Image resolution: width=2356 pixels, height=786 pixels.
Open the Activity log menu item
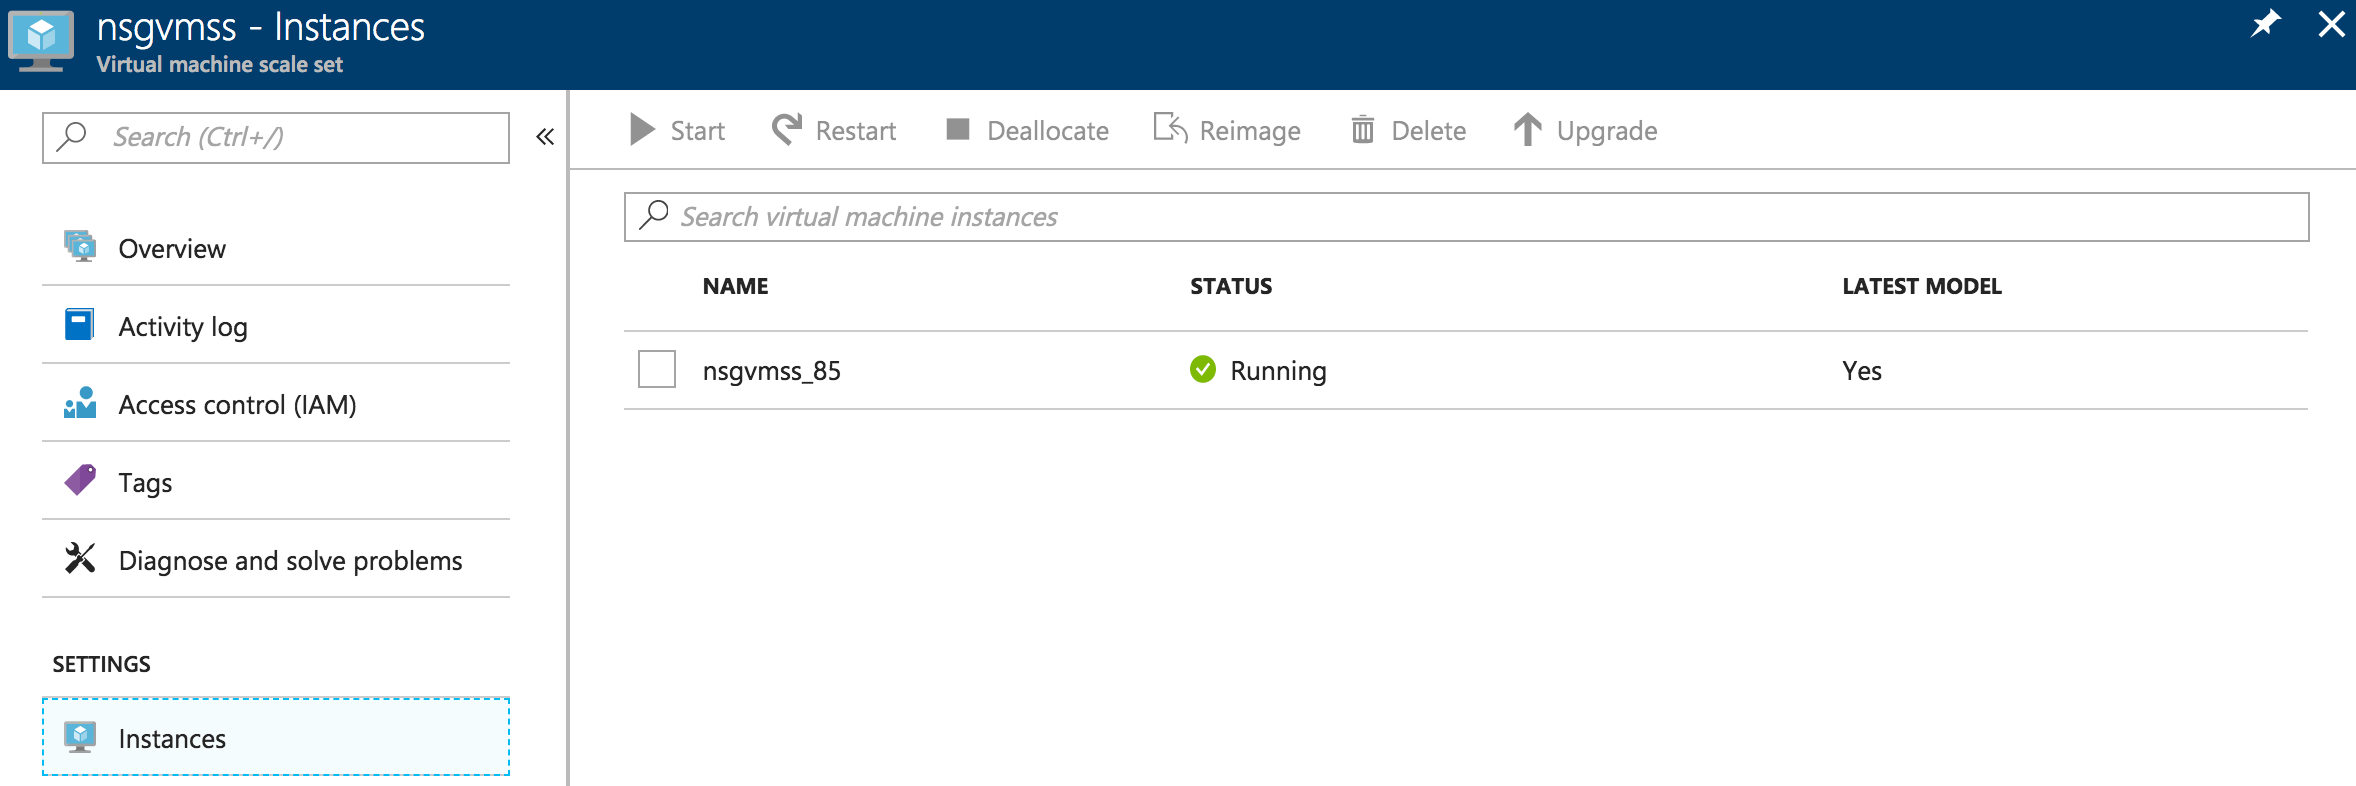(x=276, y=326)
